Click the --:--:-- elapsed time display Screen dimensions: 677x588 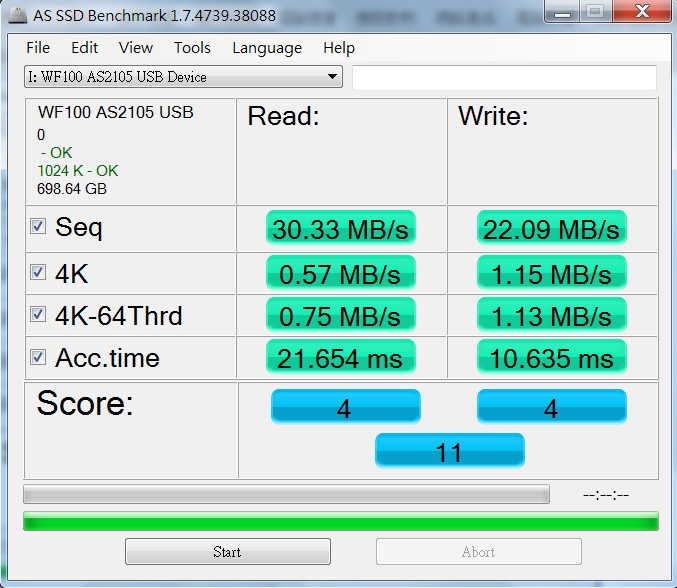606,495
